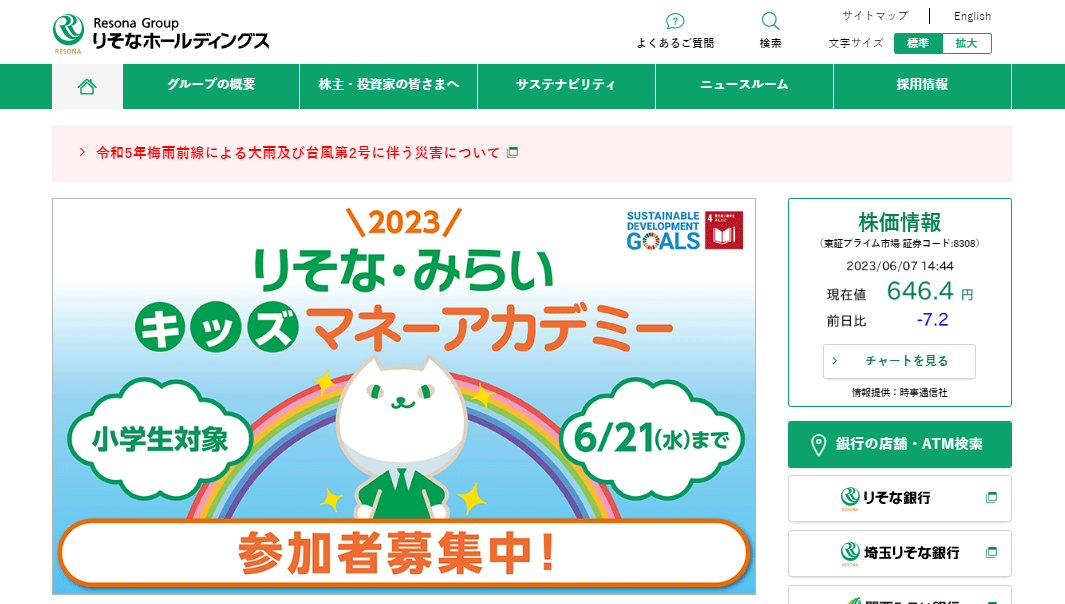Image resolution: width=1065 pixels, height=604 pixels.
Task: Set text size to 標準
Action: (x=918, y=43)
